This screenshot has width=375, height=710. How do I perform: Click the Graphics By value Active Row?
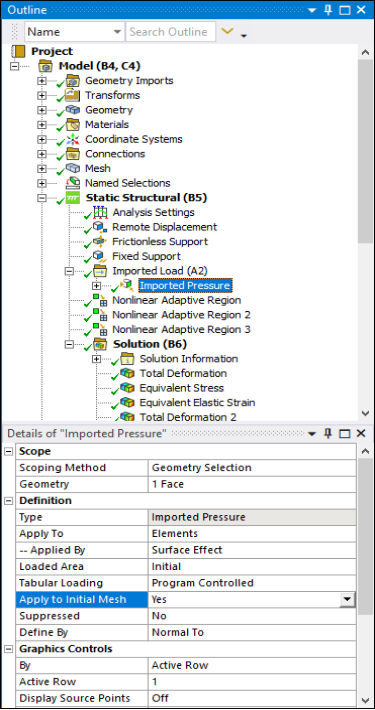252,665
